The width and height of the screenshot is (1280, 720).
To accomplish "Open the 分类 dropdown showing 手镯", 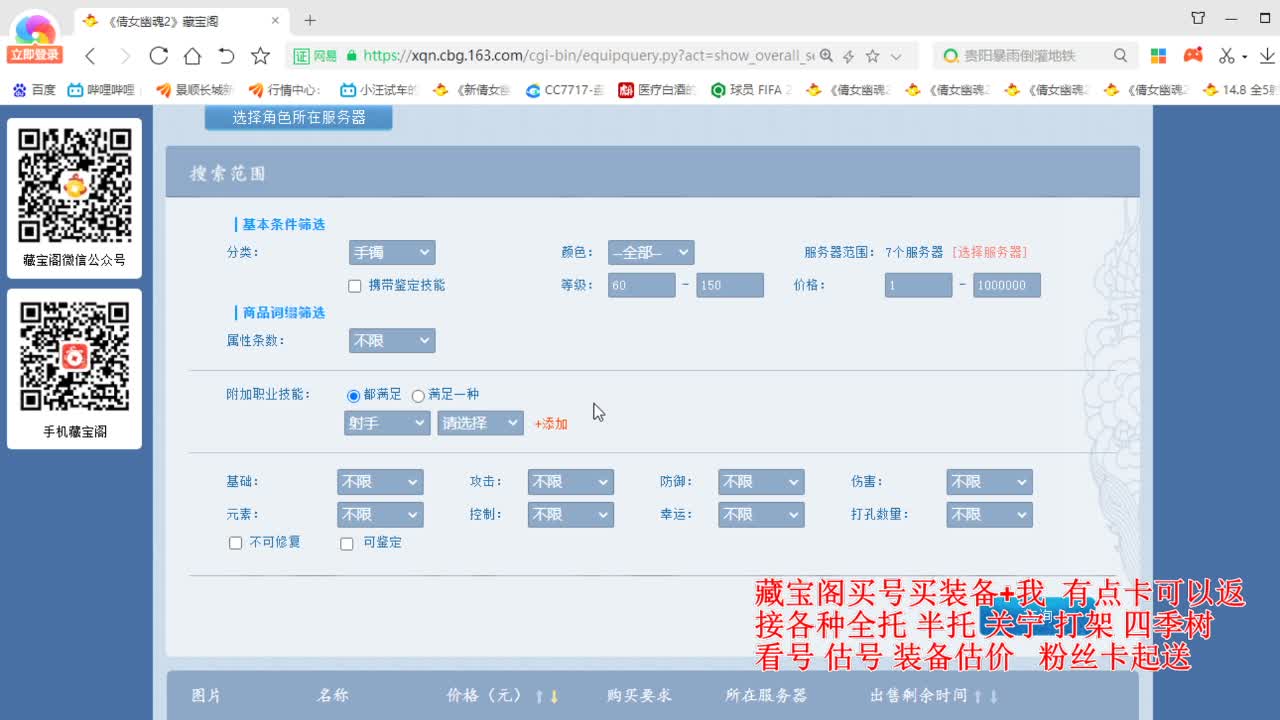I will 391,252.
